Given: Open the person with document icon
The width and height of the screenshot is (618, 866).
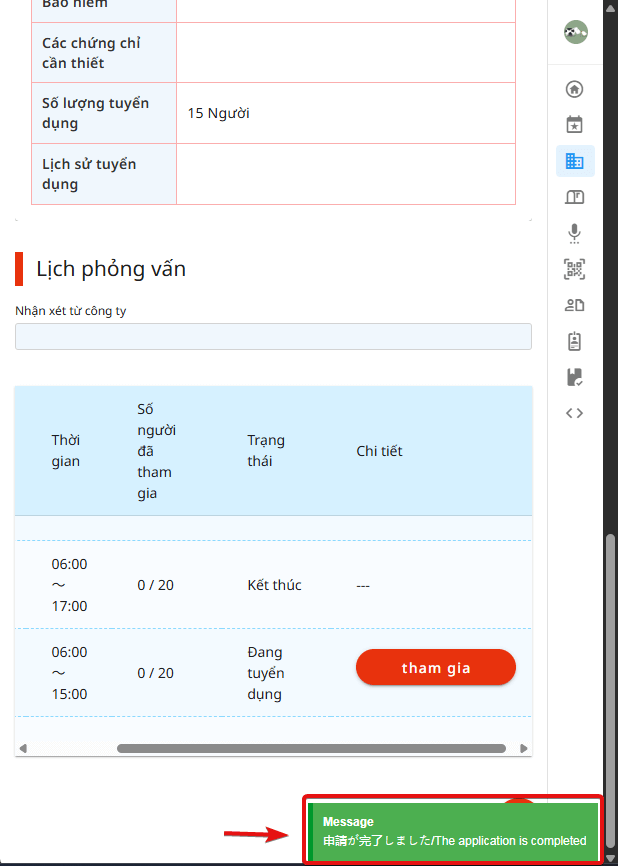Looking at the screenshot, I should point(574,305).
